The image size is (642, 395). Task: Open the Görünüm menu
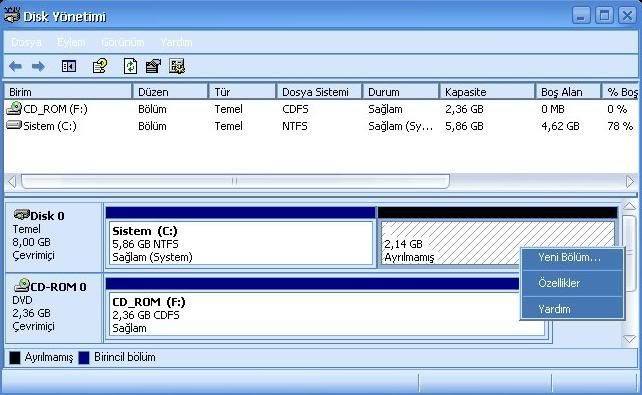pos(123,43)
